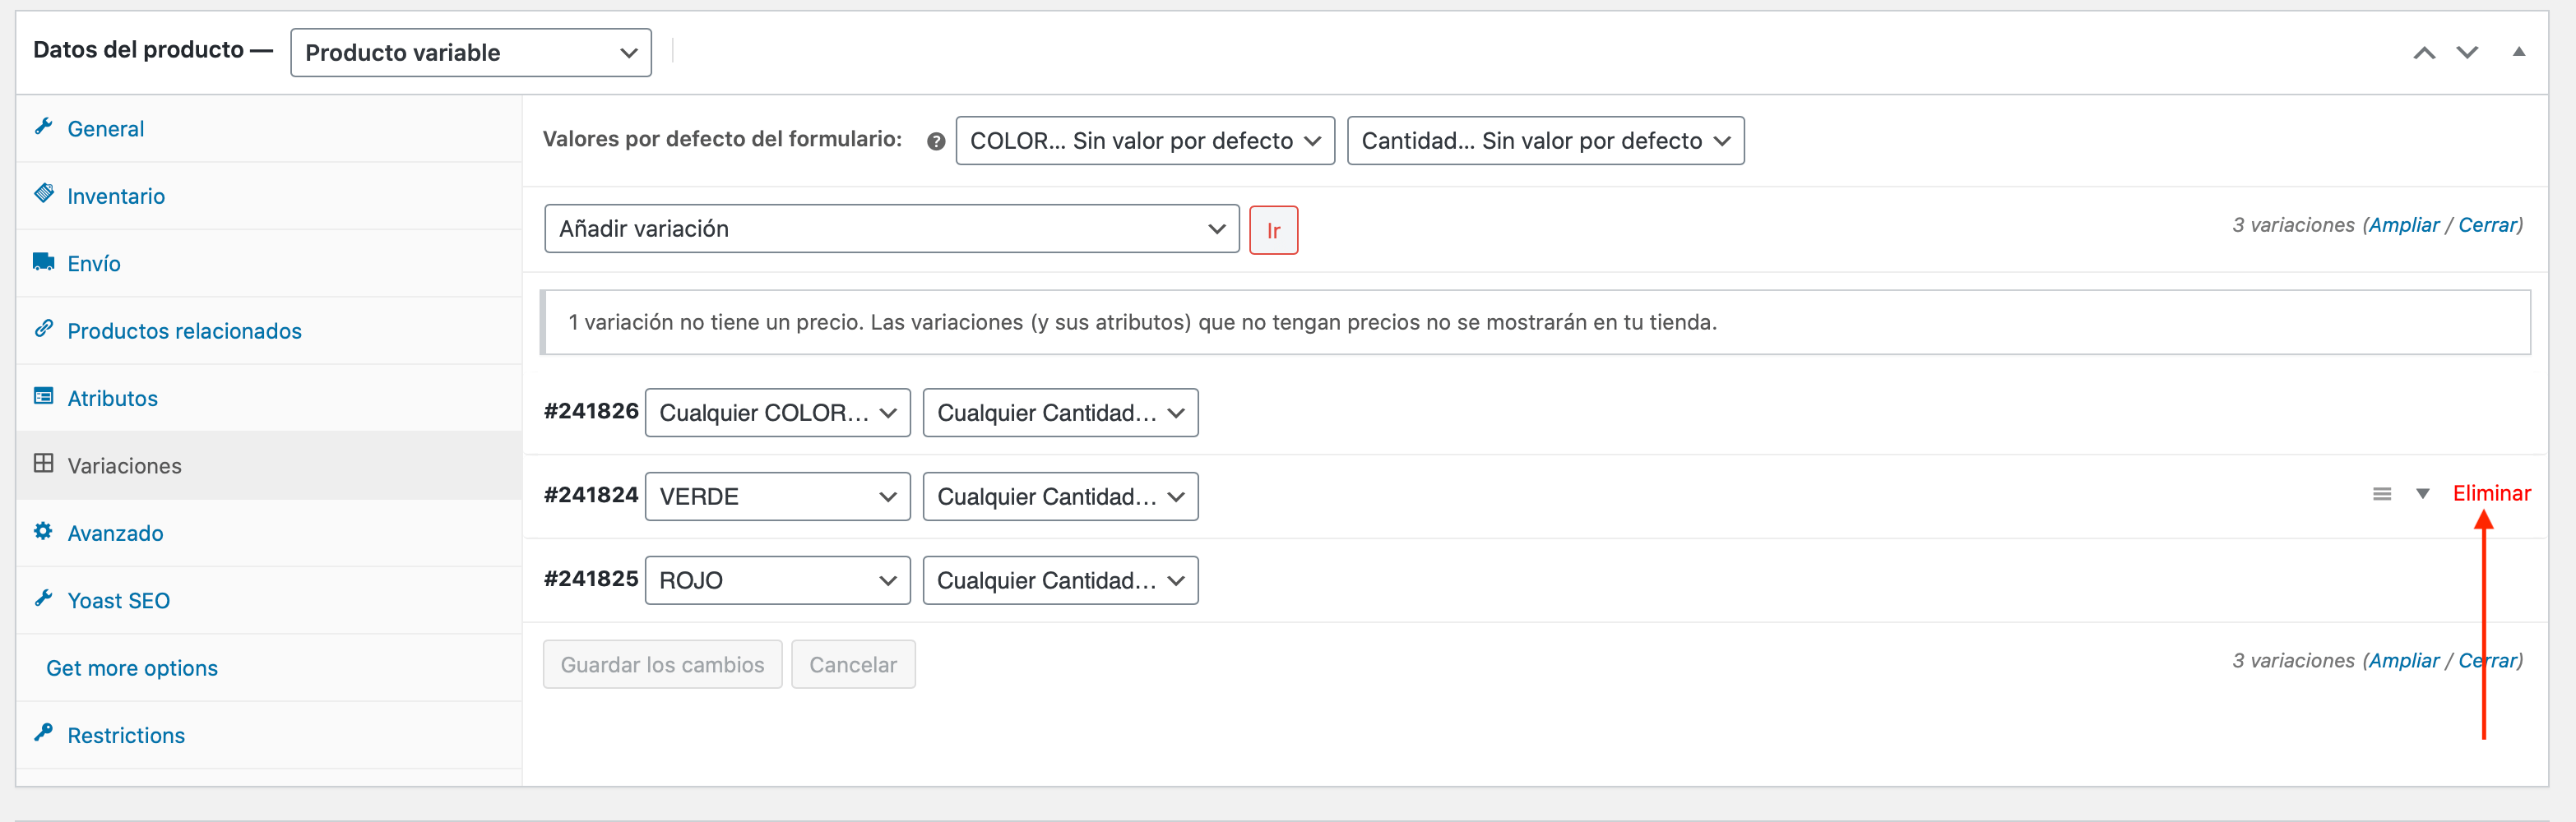Click the Productos relacionados link icon
Screen dimensions: 2576x822
(43, 328)
